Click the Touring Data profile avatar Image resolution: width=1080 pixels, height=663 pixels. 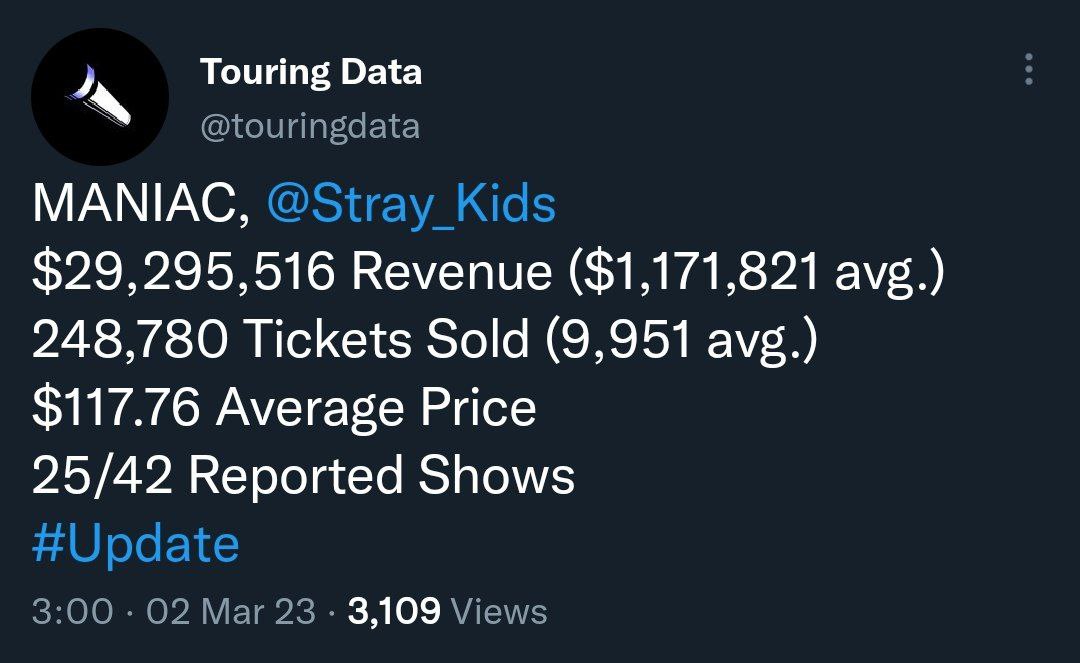click(x=98, y=96)
